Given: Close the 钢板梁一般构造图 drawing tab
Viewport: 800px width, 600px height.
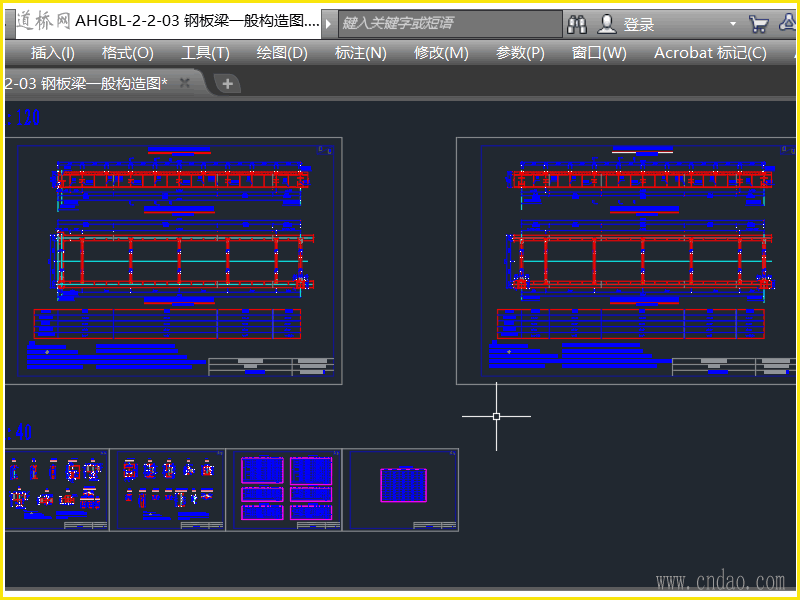Looking at the screenshot, I should tap(185, 83).
